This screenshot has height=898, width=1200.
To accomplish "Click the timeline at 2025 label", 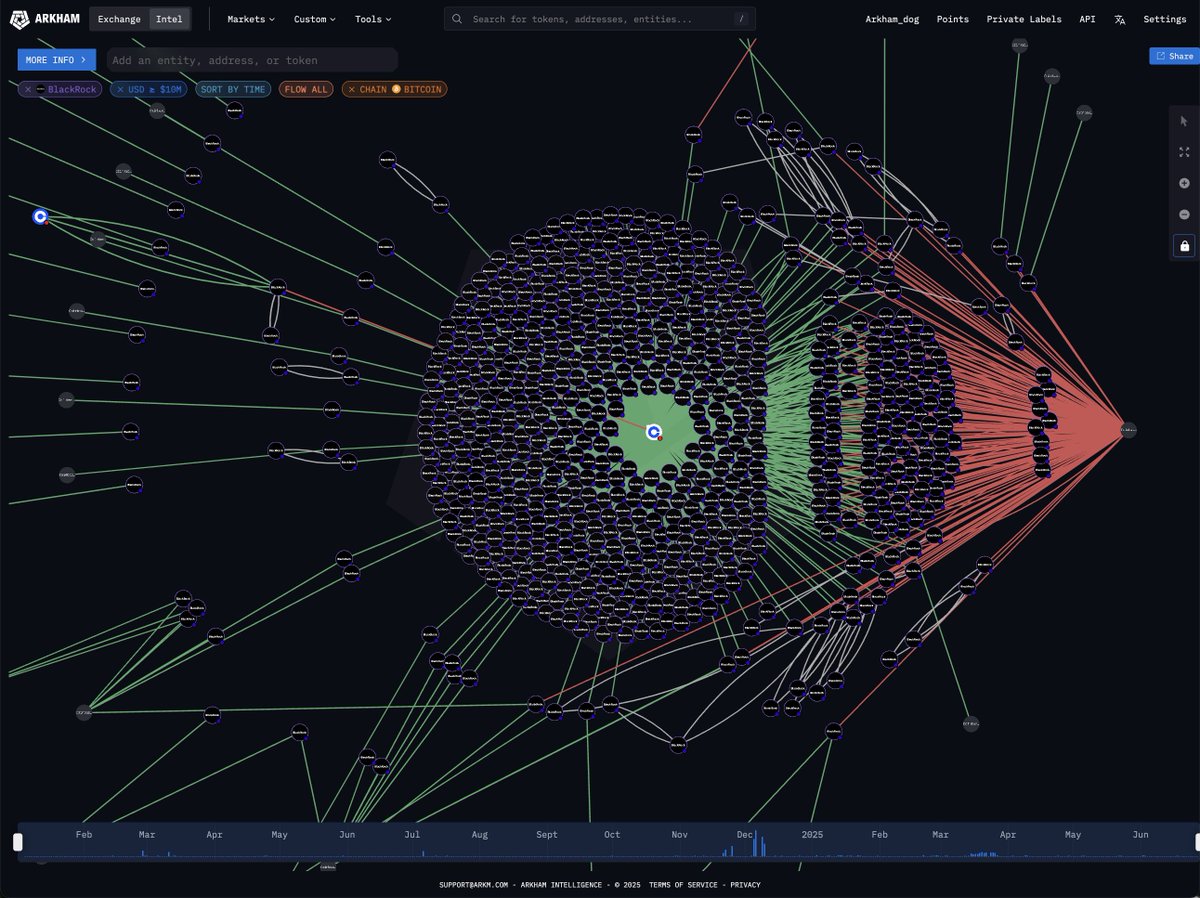I will pyautogui.click(x=812, y=834).
